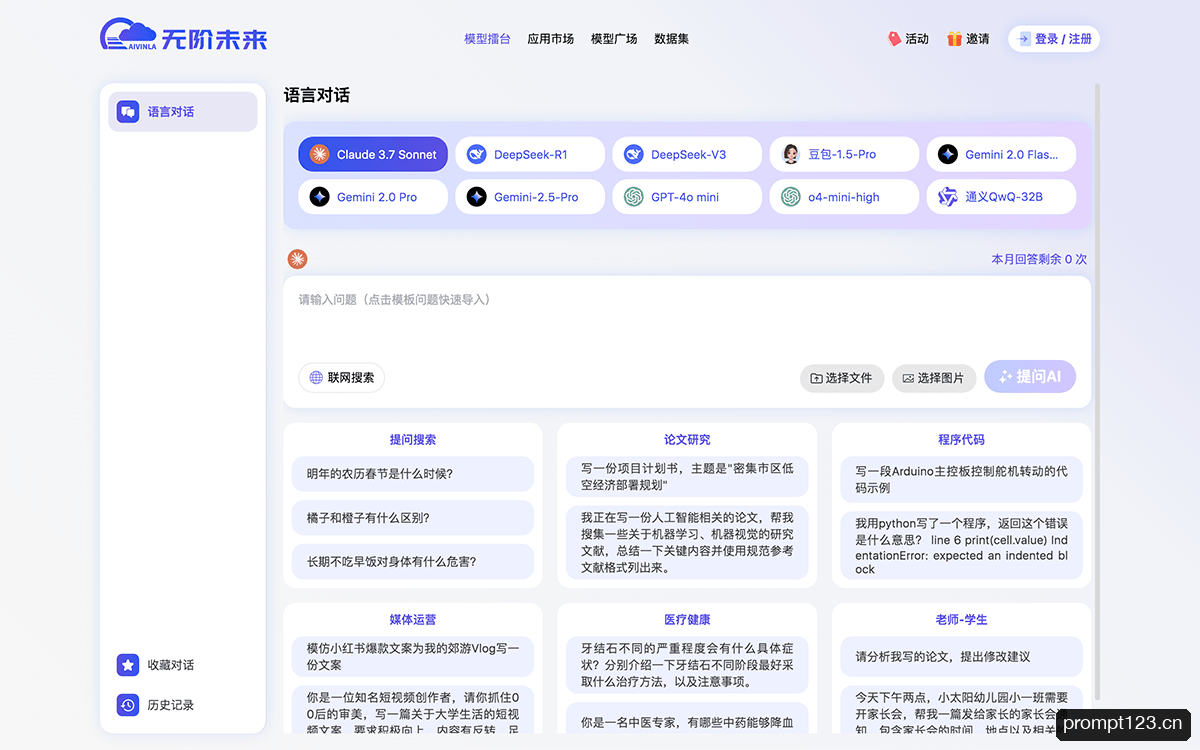
Task: Pick the 牙结石 symptoms template
Action: (687, 665)
